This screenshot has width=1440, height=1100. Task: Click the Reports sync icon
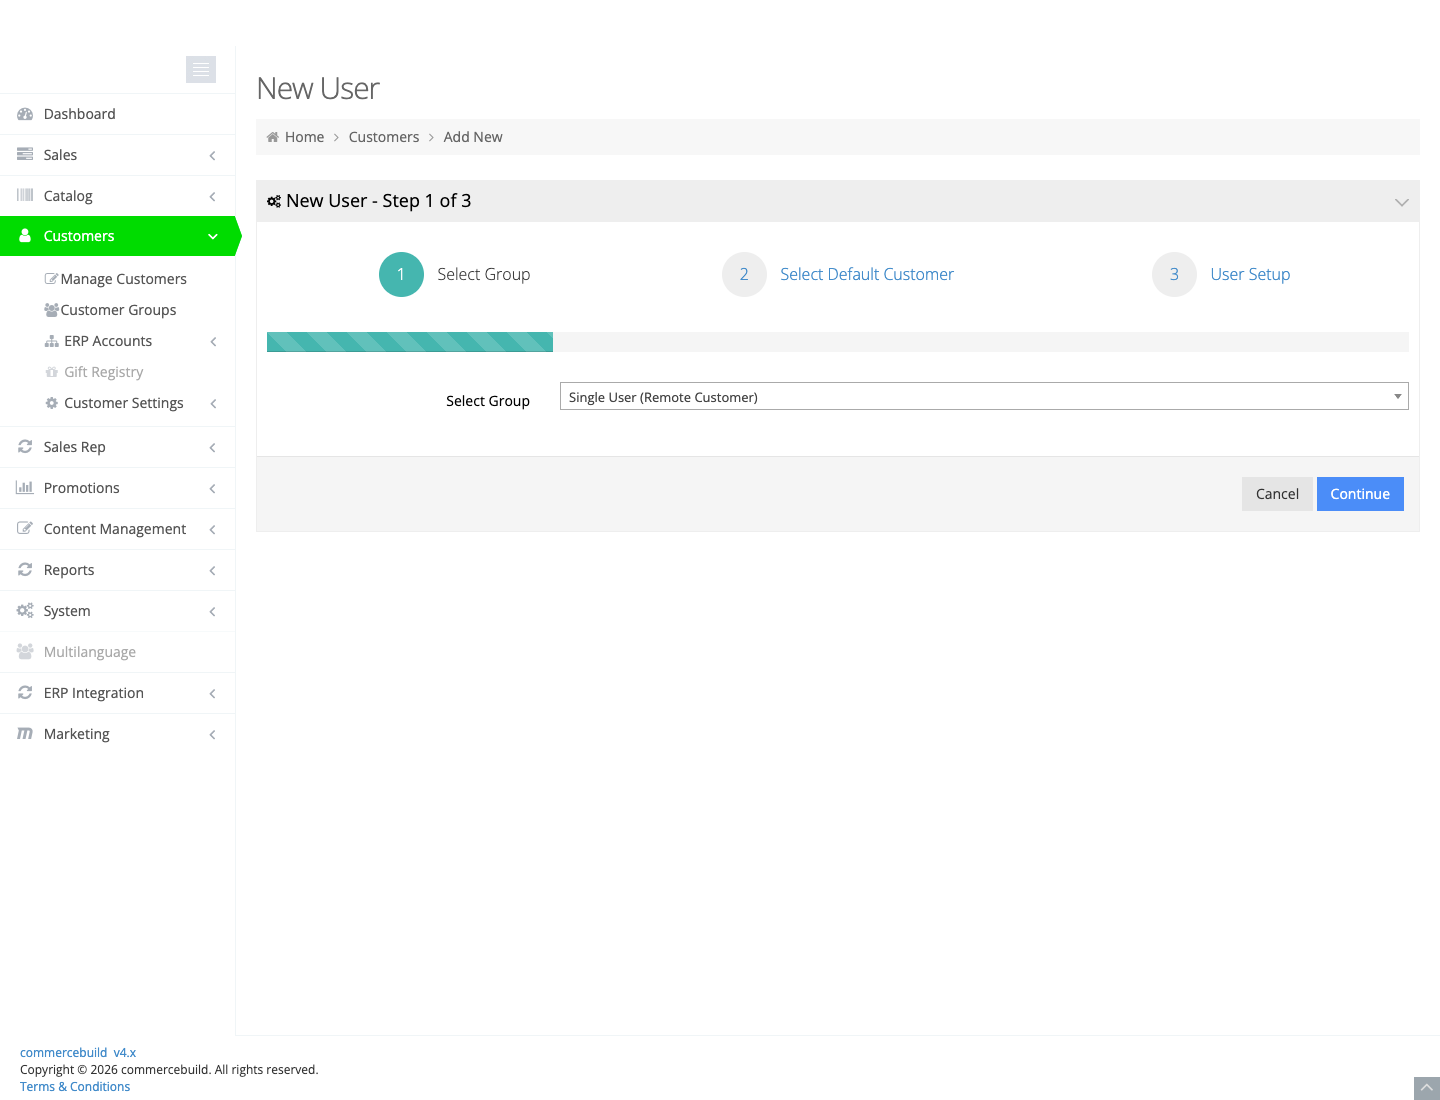(x=25, y=570)
